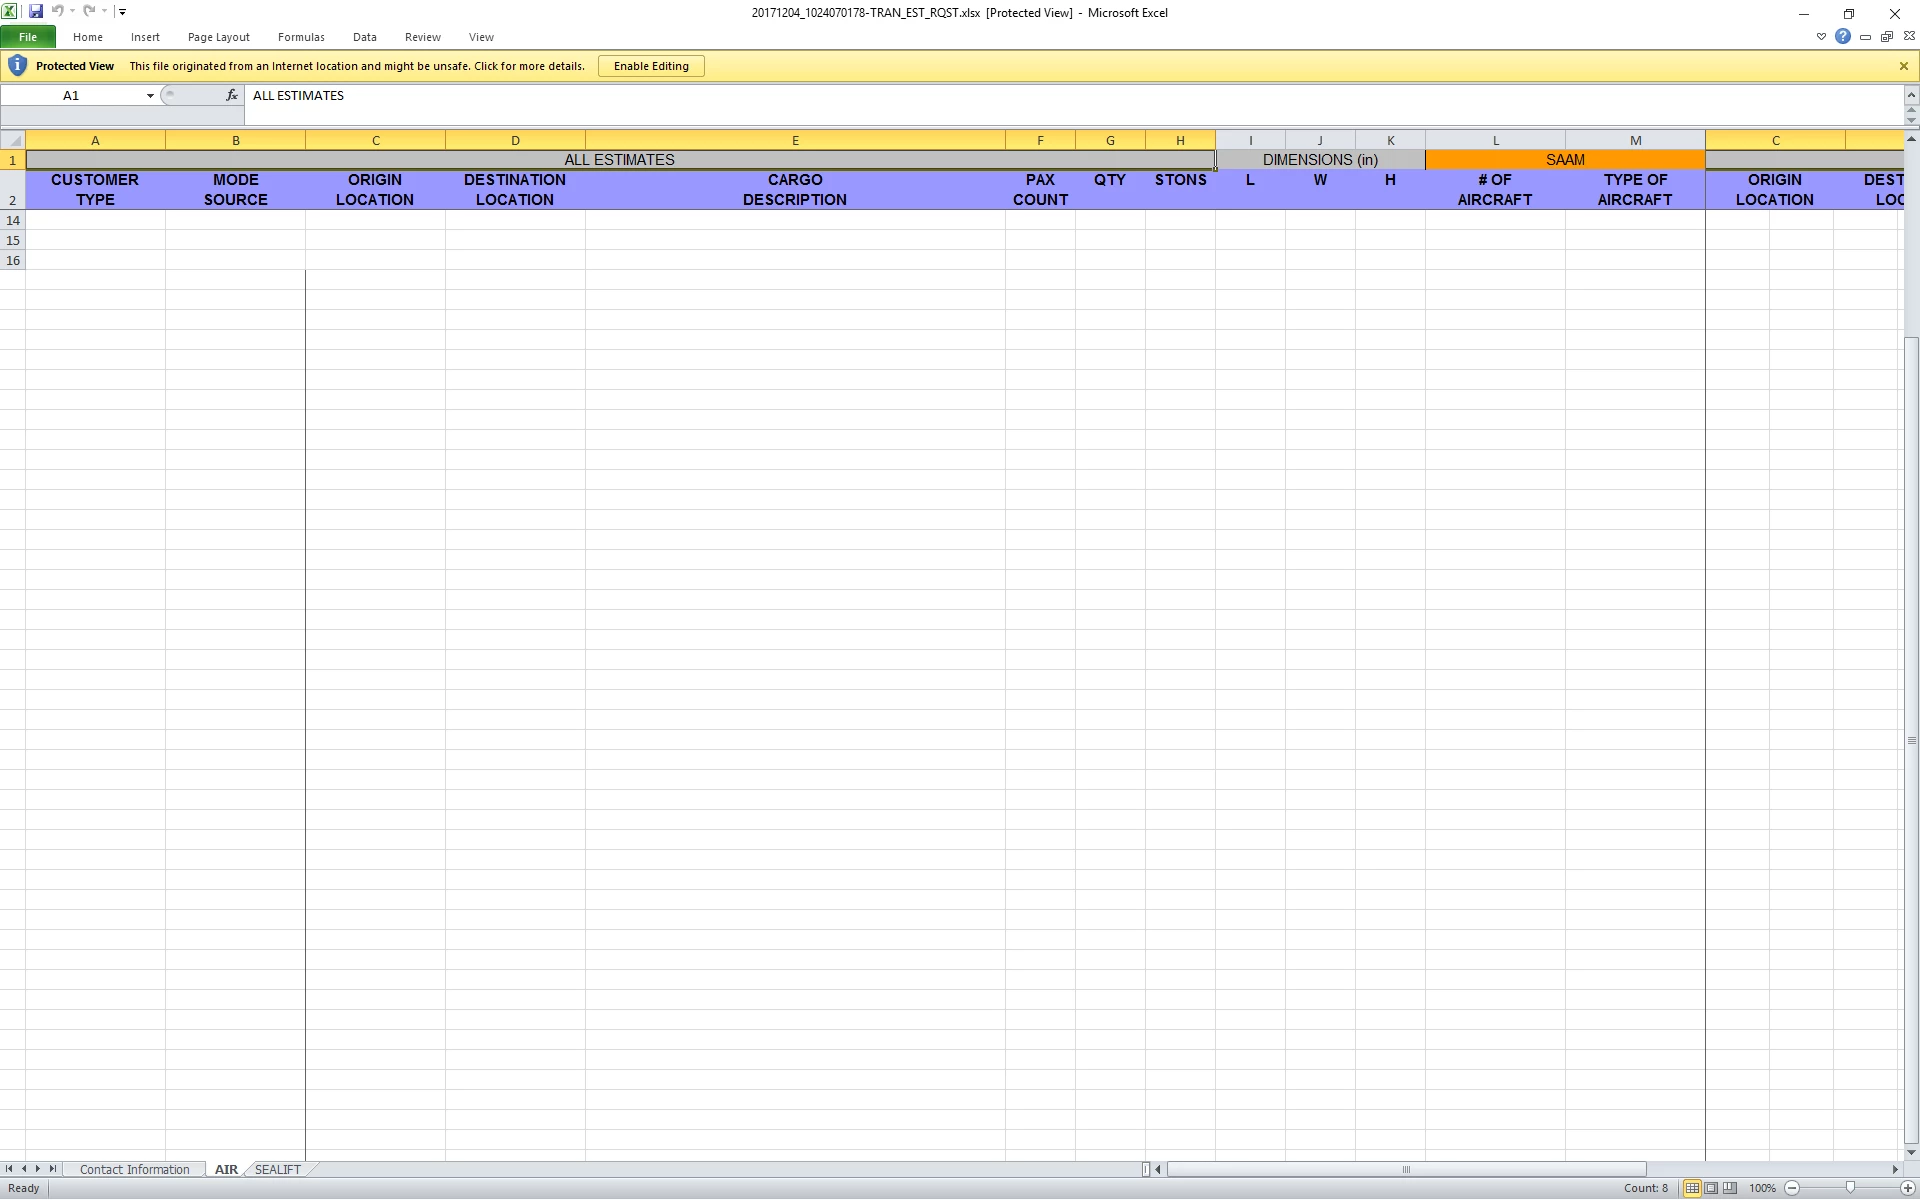Click the zoom slider handle
Viewport: 1920px width, 1200px height.
click(1850, 1188)
